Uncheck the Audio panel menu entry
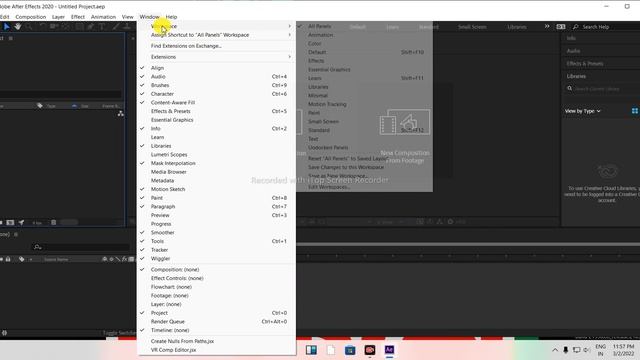Screen dimensions: 640x360 pyautogui.click(x=216, y=76)
